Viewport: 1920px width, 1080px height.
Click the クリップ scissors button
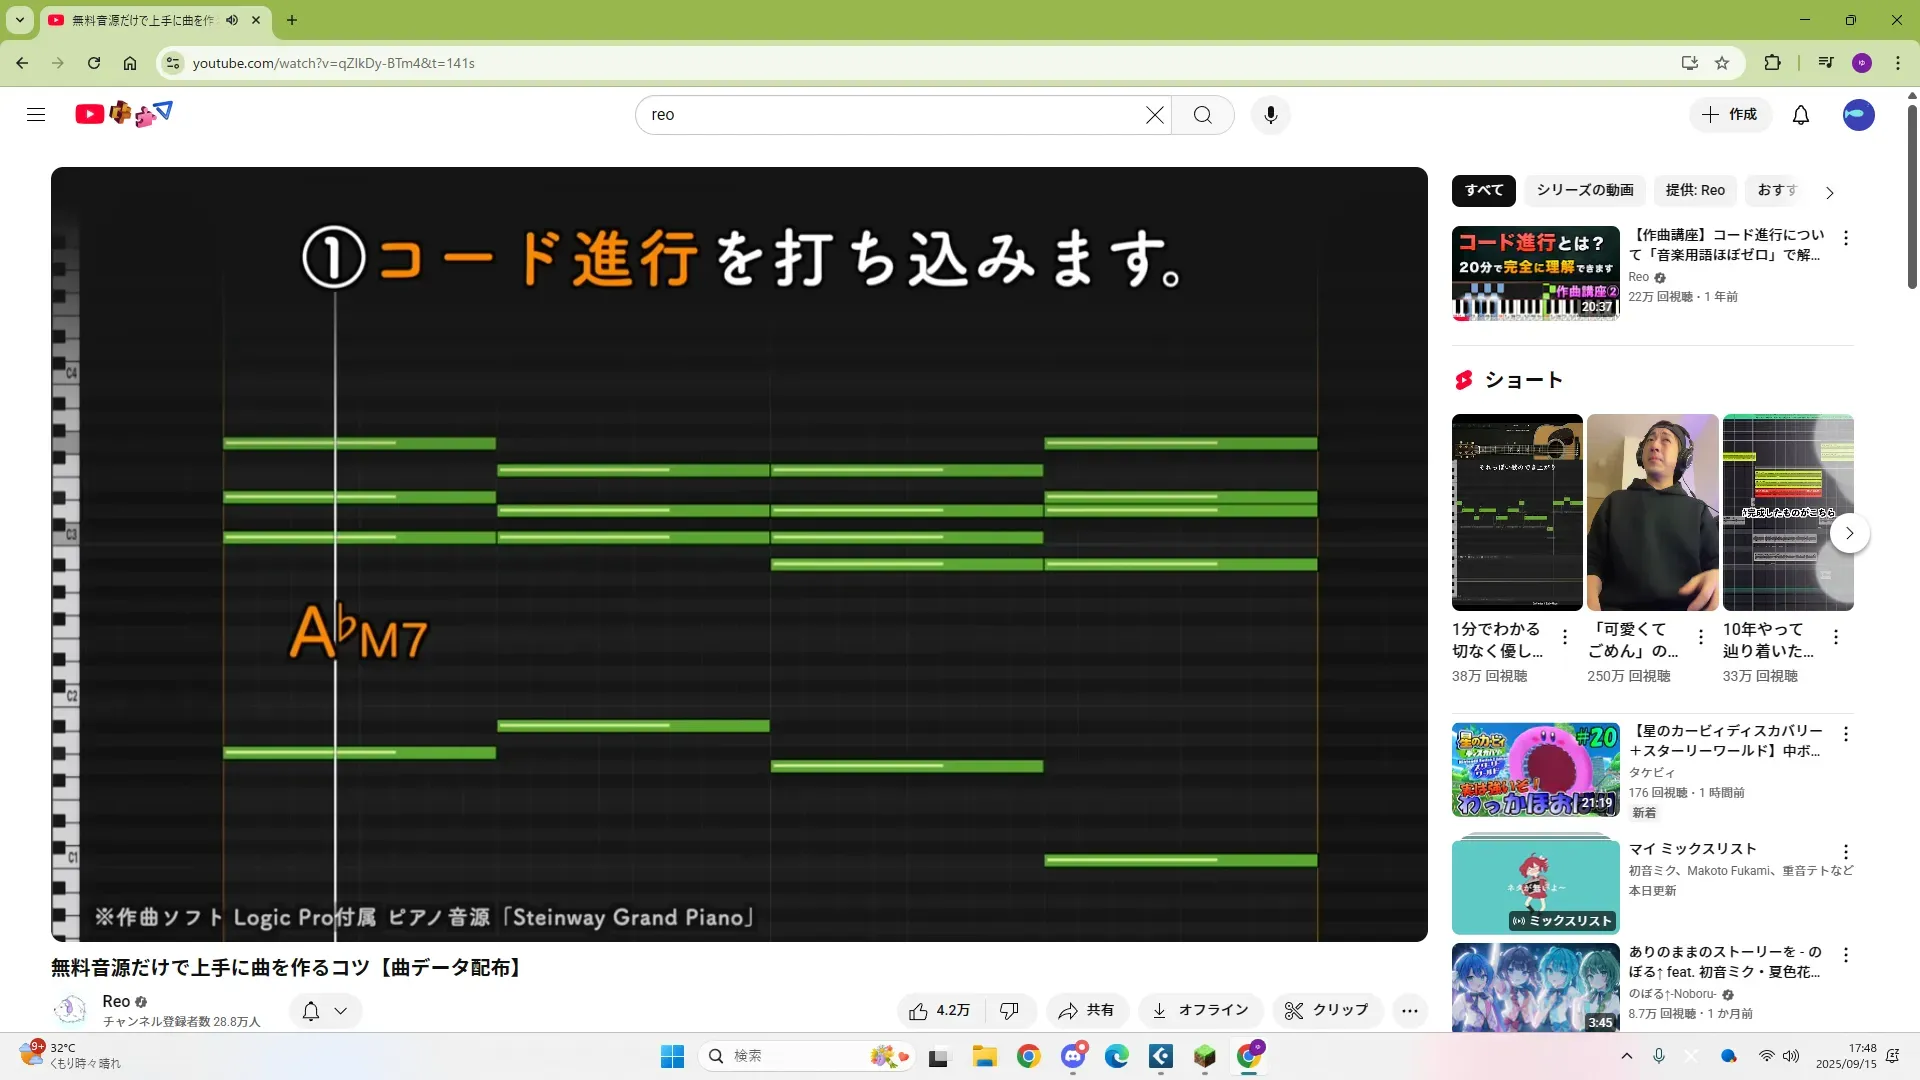coord(1326,1011)
